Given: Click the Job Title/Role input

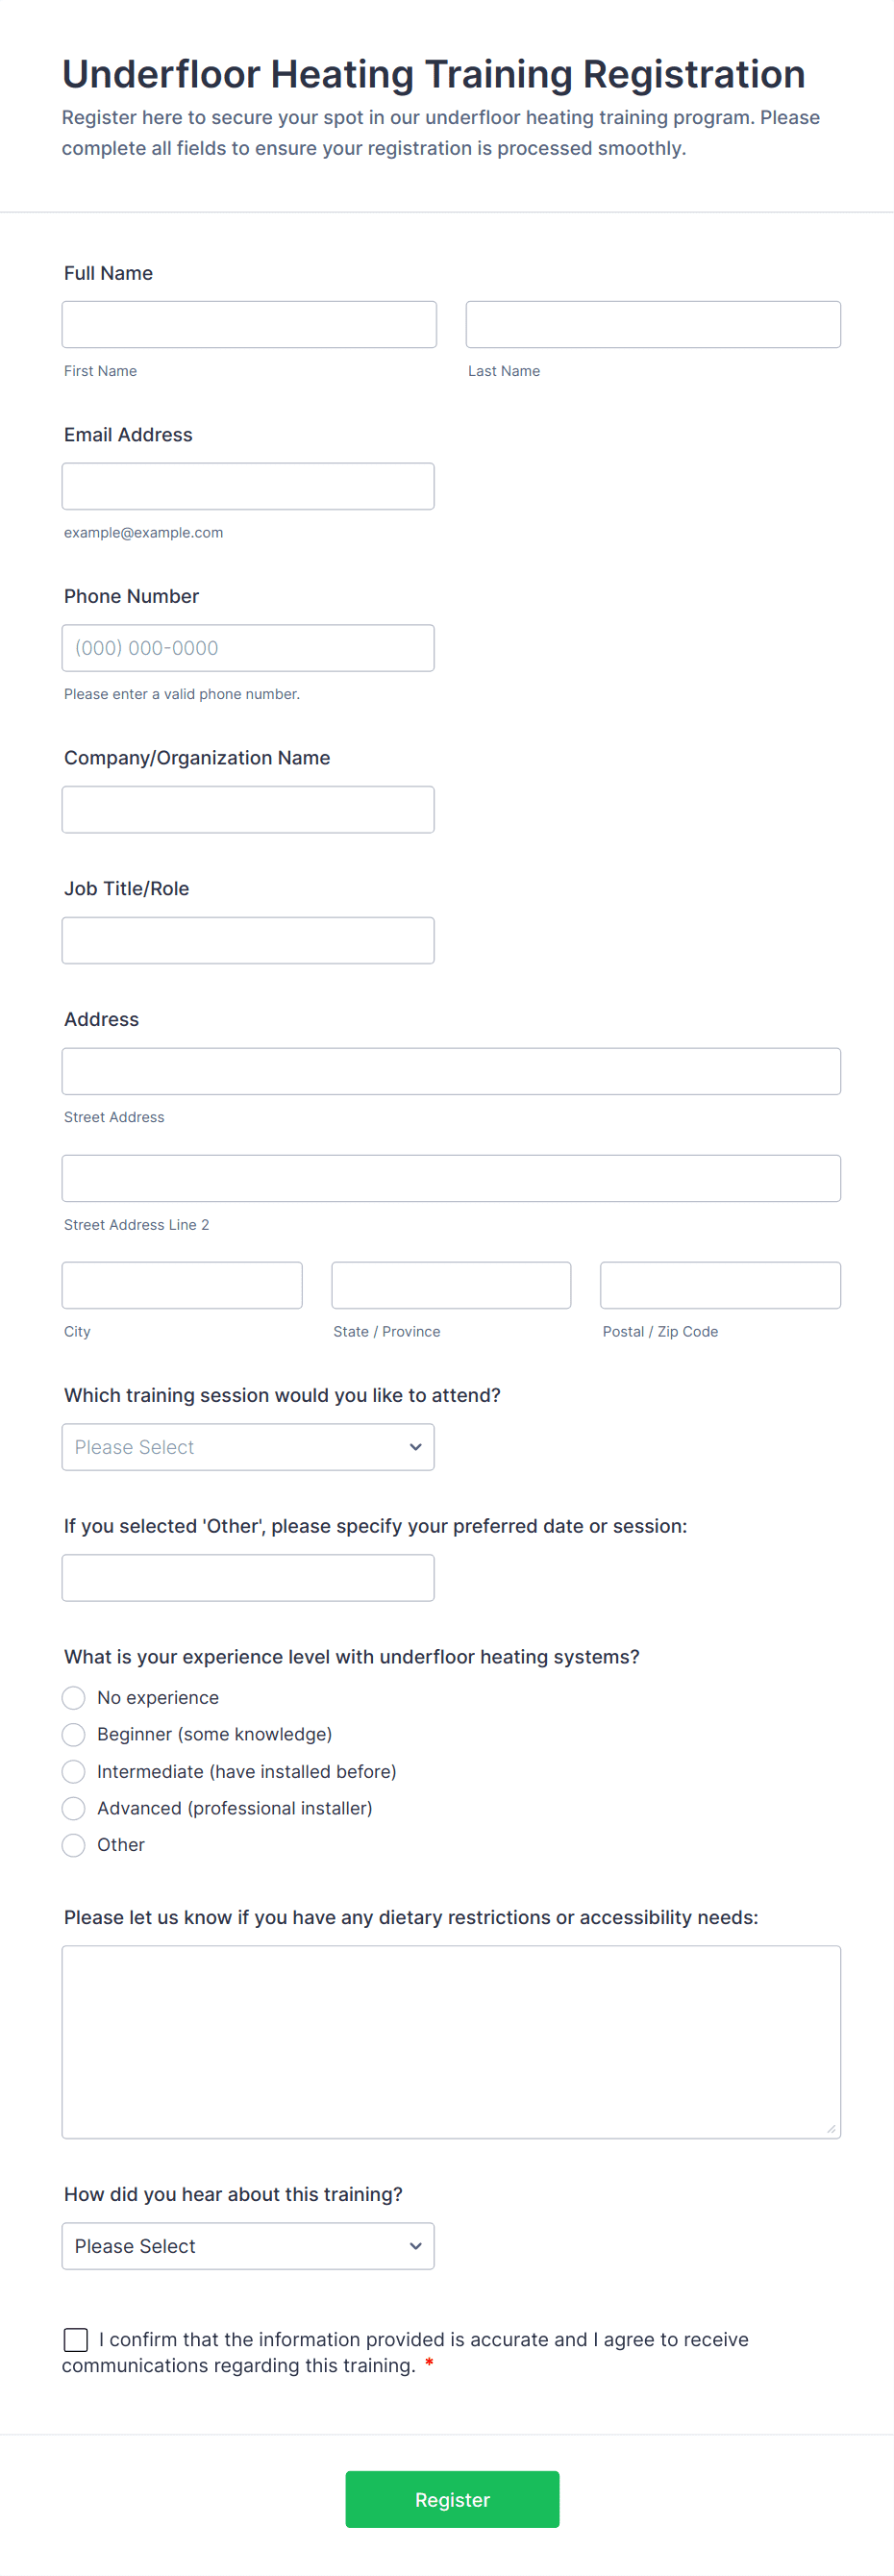Looking at the screenshot, I should click(248, 940).
